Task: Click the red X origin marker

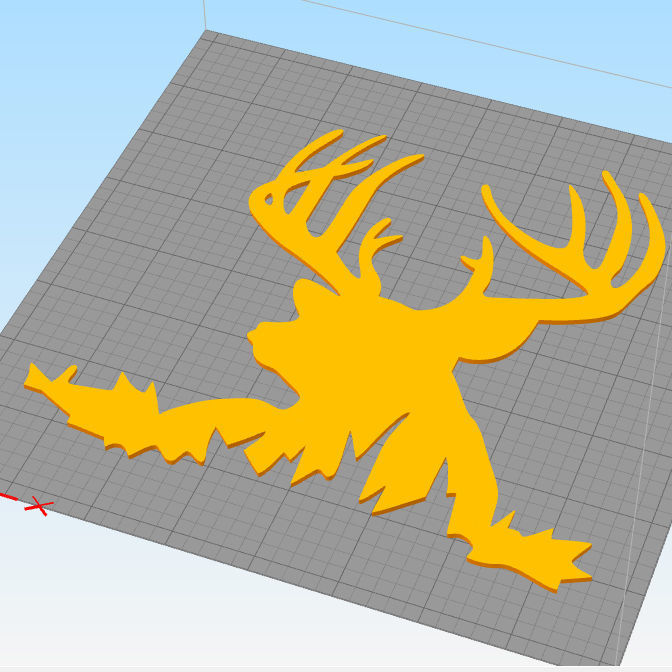Action: pos(39,507)
